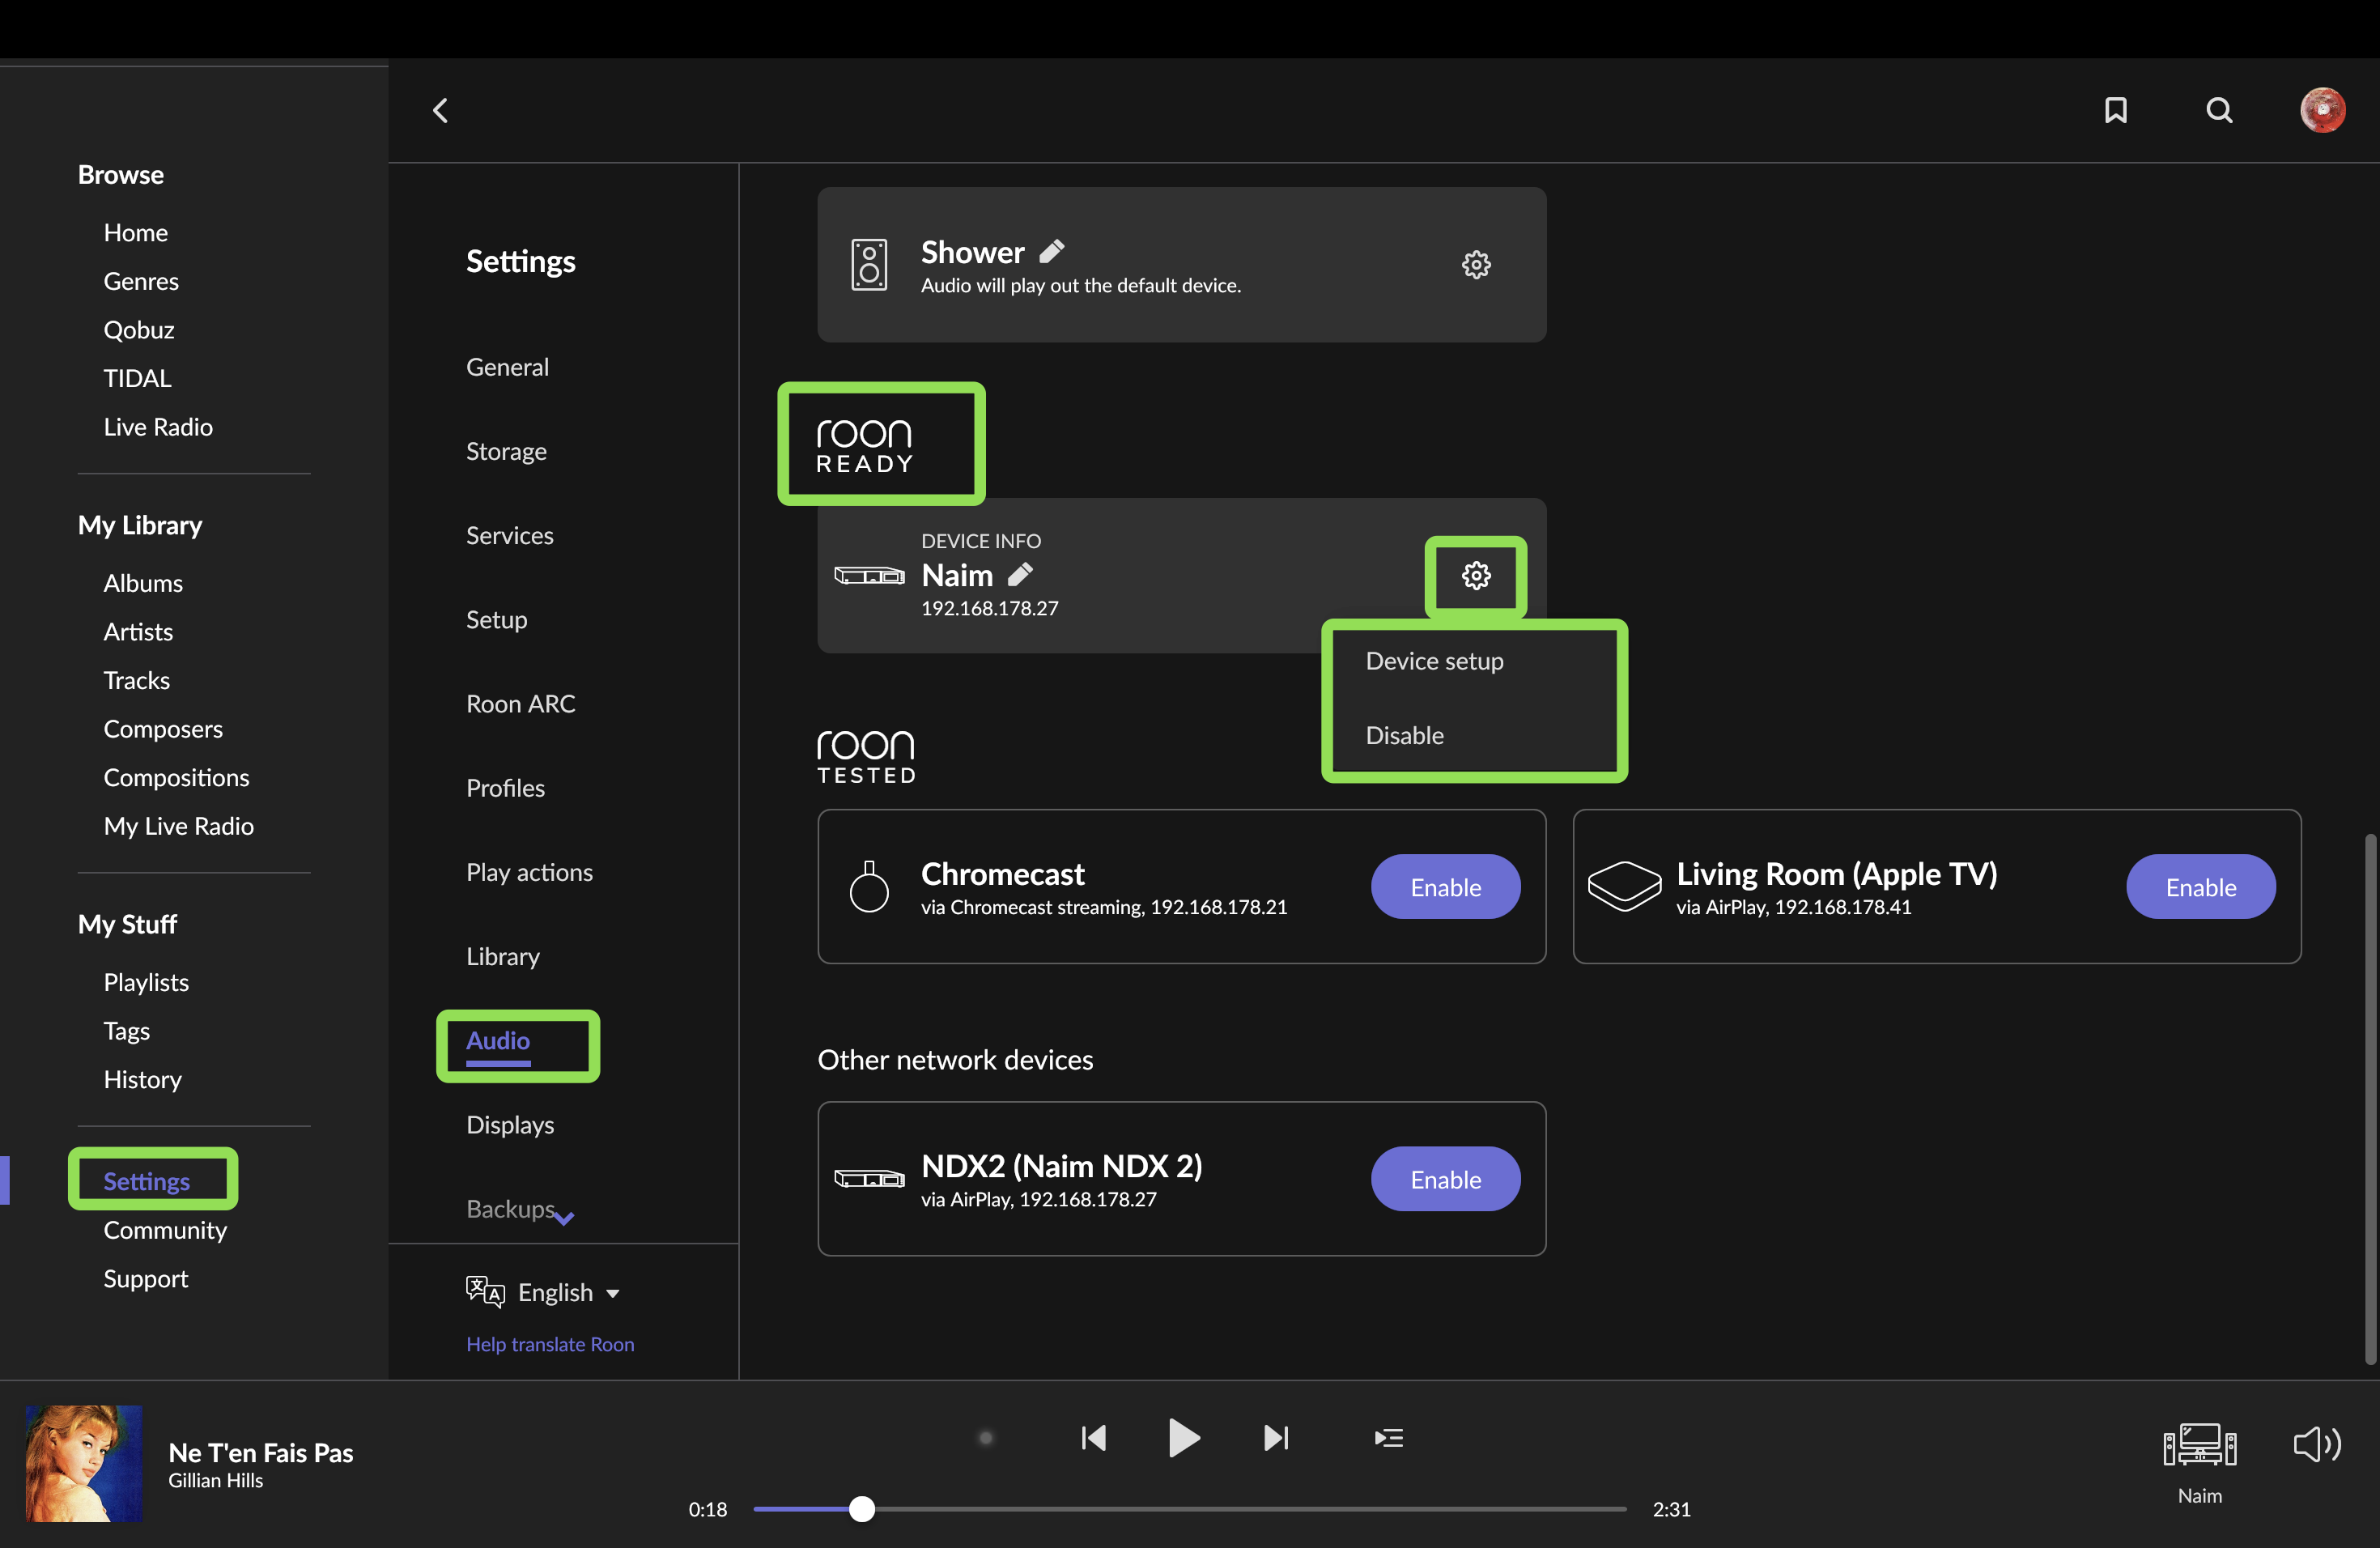Enable Living Room (Apple TV) device
2380x1548 pixels.
coord(2200,886)
